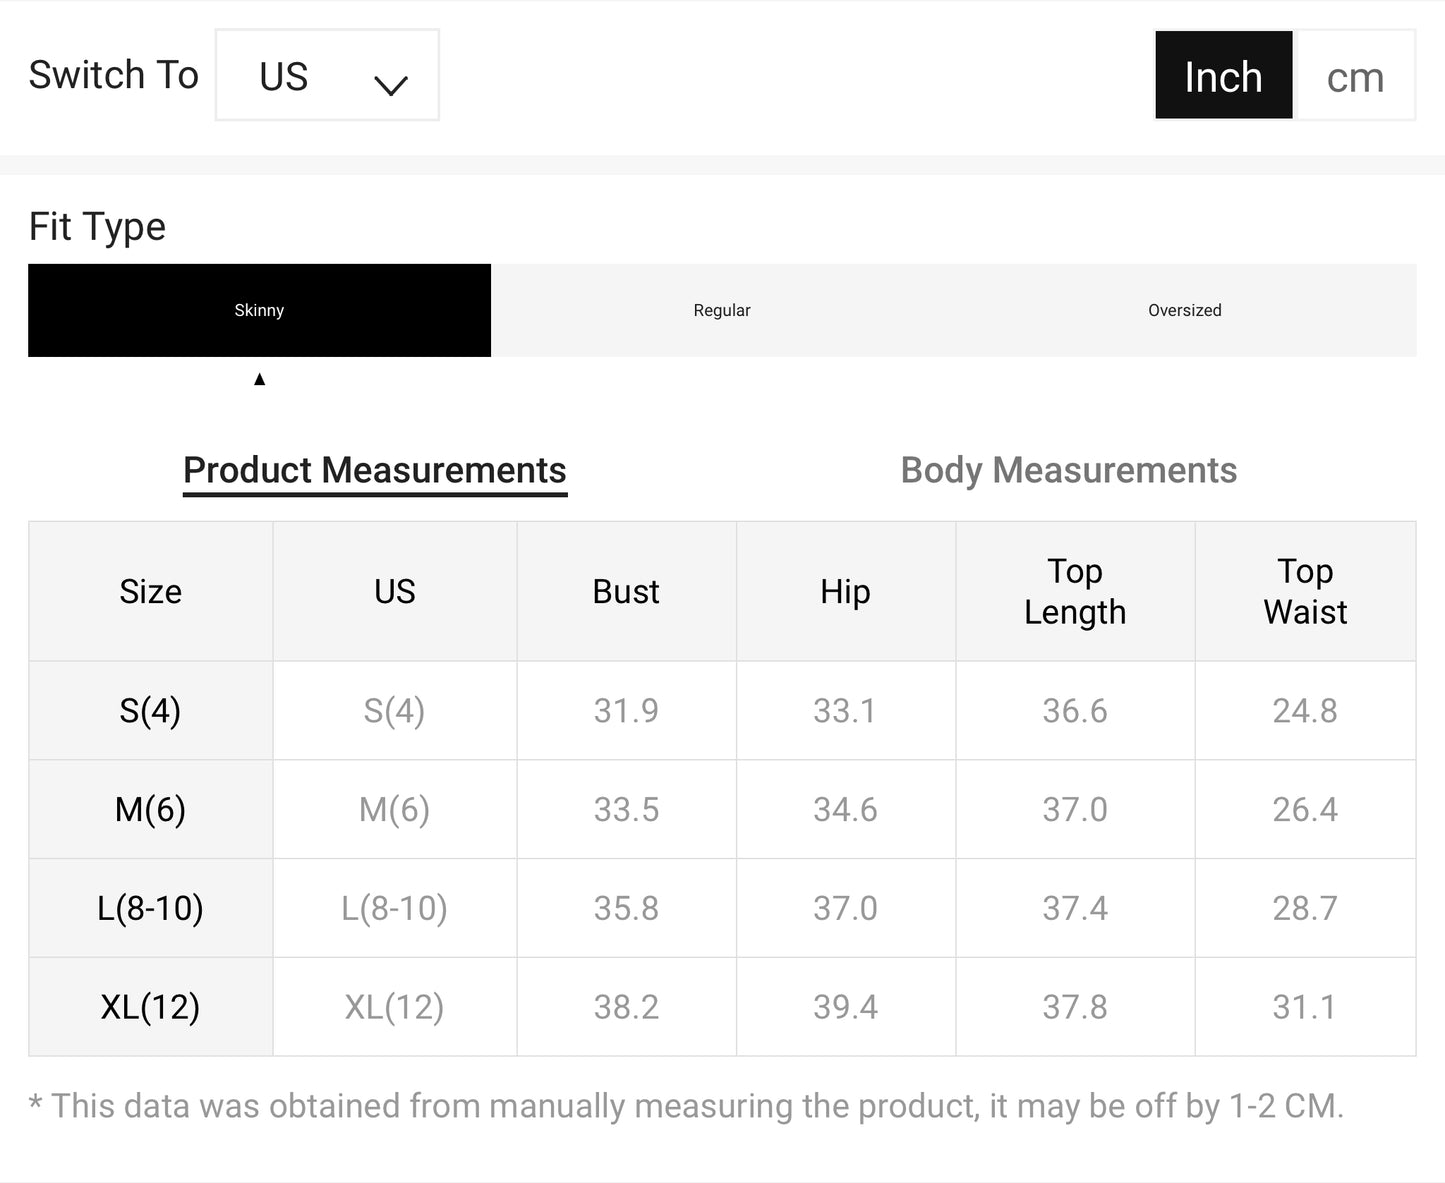
Task: Select the Oversized fit type
Action: point(1184,310)
